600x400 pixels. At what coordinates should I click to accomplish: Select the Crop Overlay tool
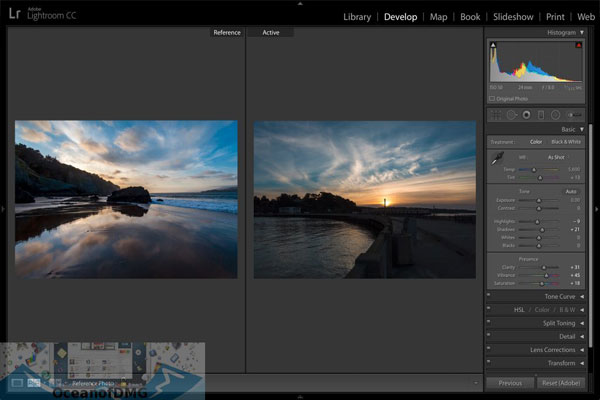pyautogui.click(x=497, y=115)
